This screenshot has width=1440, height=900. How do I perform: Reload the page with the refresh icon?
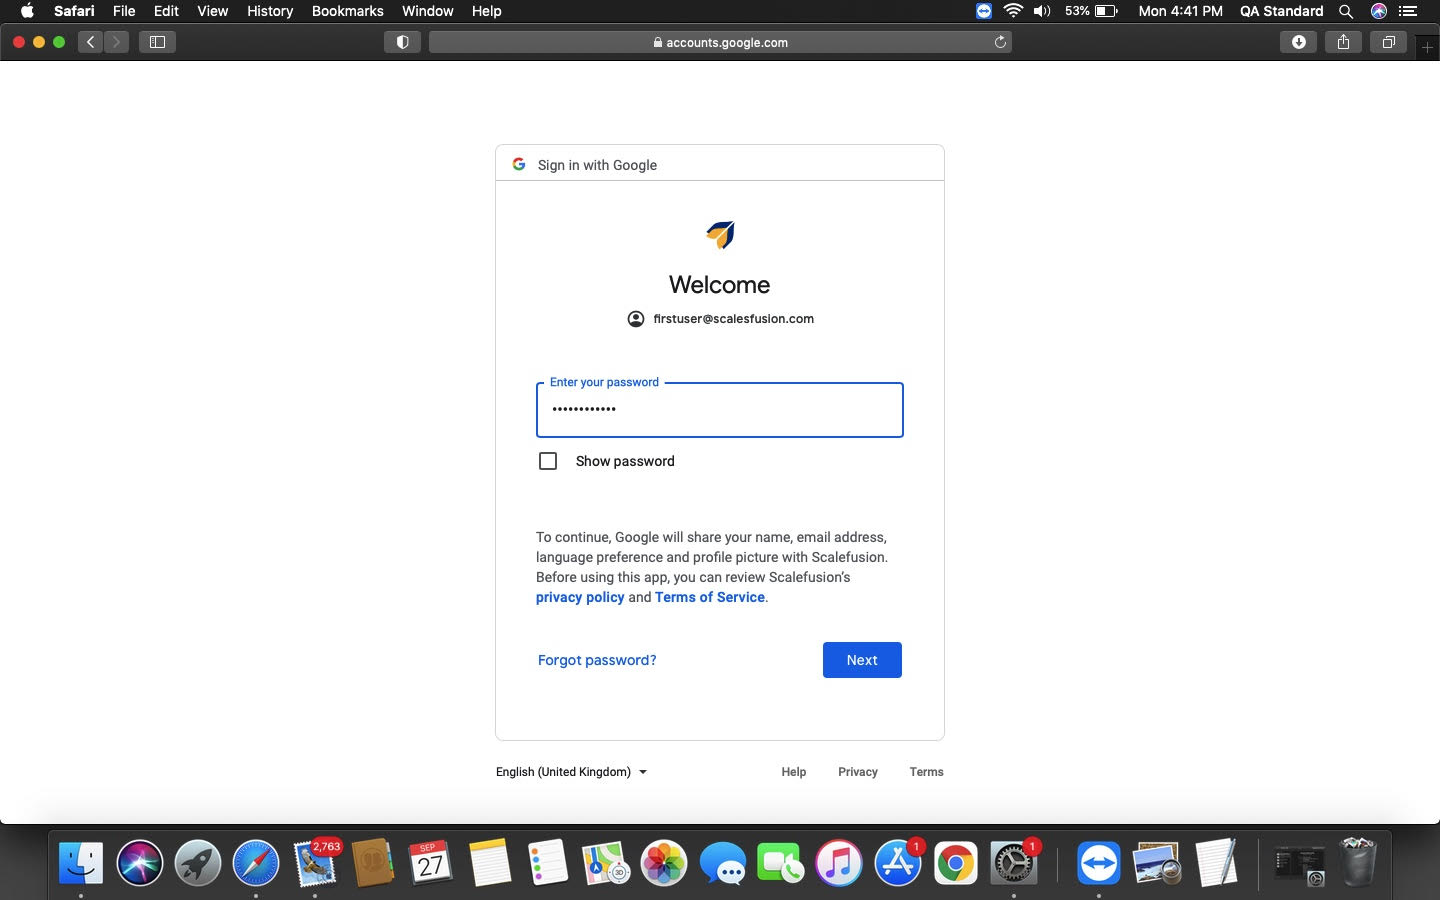click(x=1000, y=42)
